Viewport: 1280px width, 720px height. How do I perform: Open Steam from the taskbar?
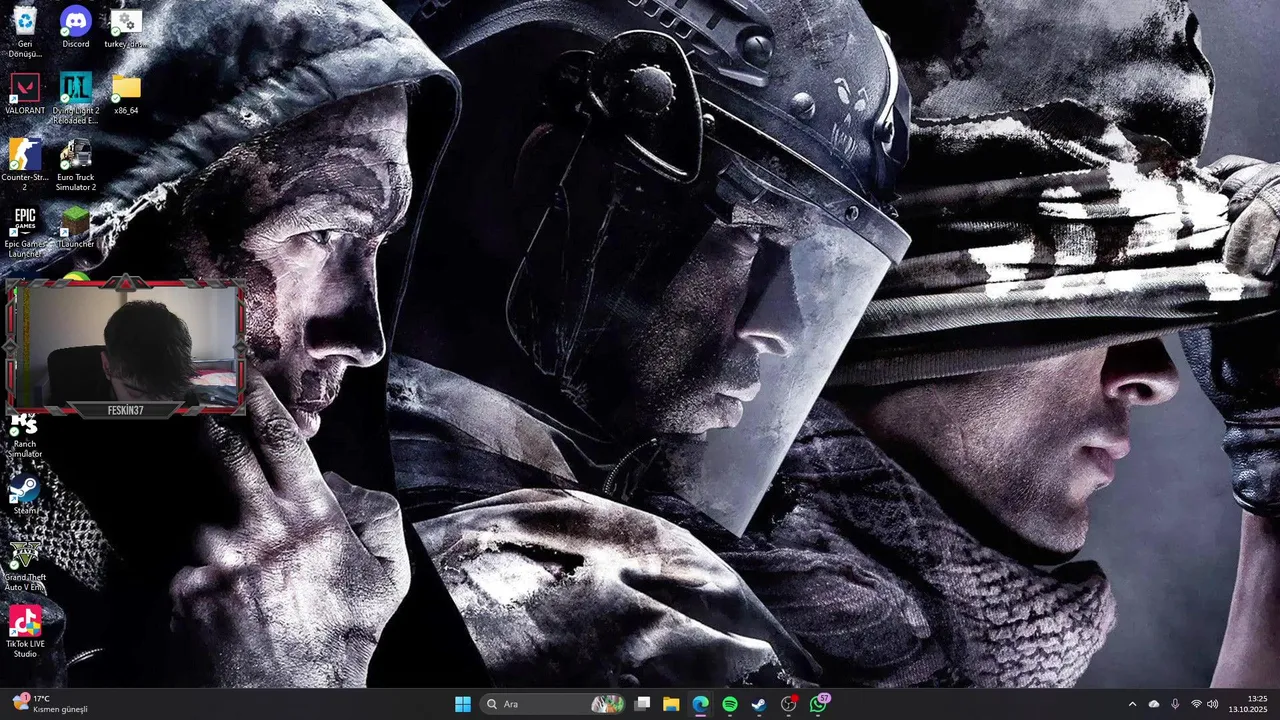click(759, 704)
